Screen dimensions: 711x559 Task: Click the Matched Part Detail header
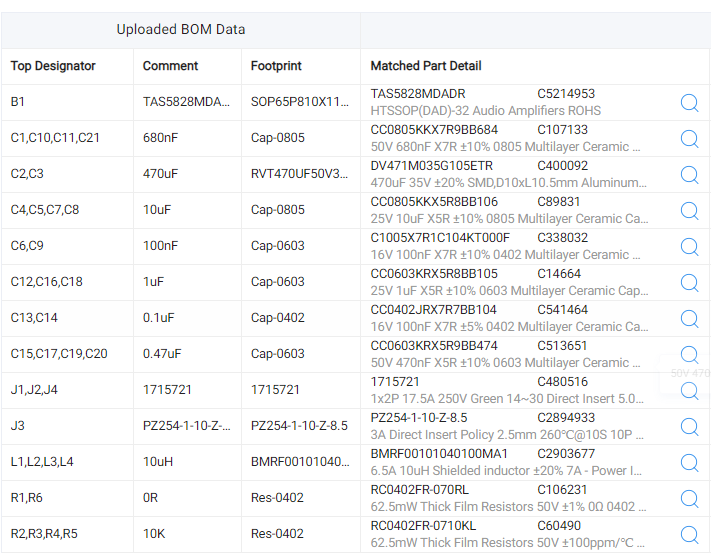pos(426,66)
